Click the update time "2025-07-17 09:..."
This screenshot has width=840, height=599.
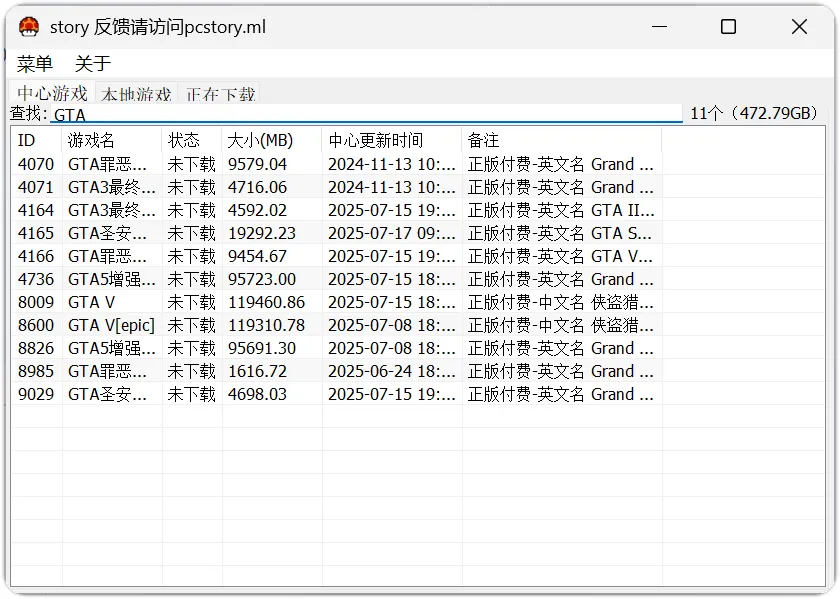(392, 233)
